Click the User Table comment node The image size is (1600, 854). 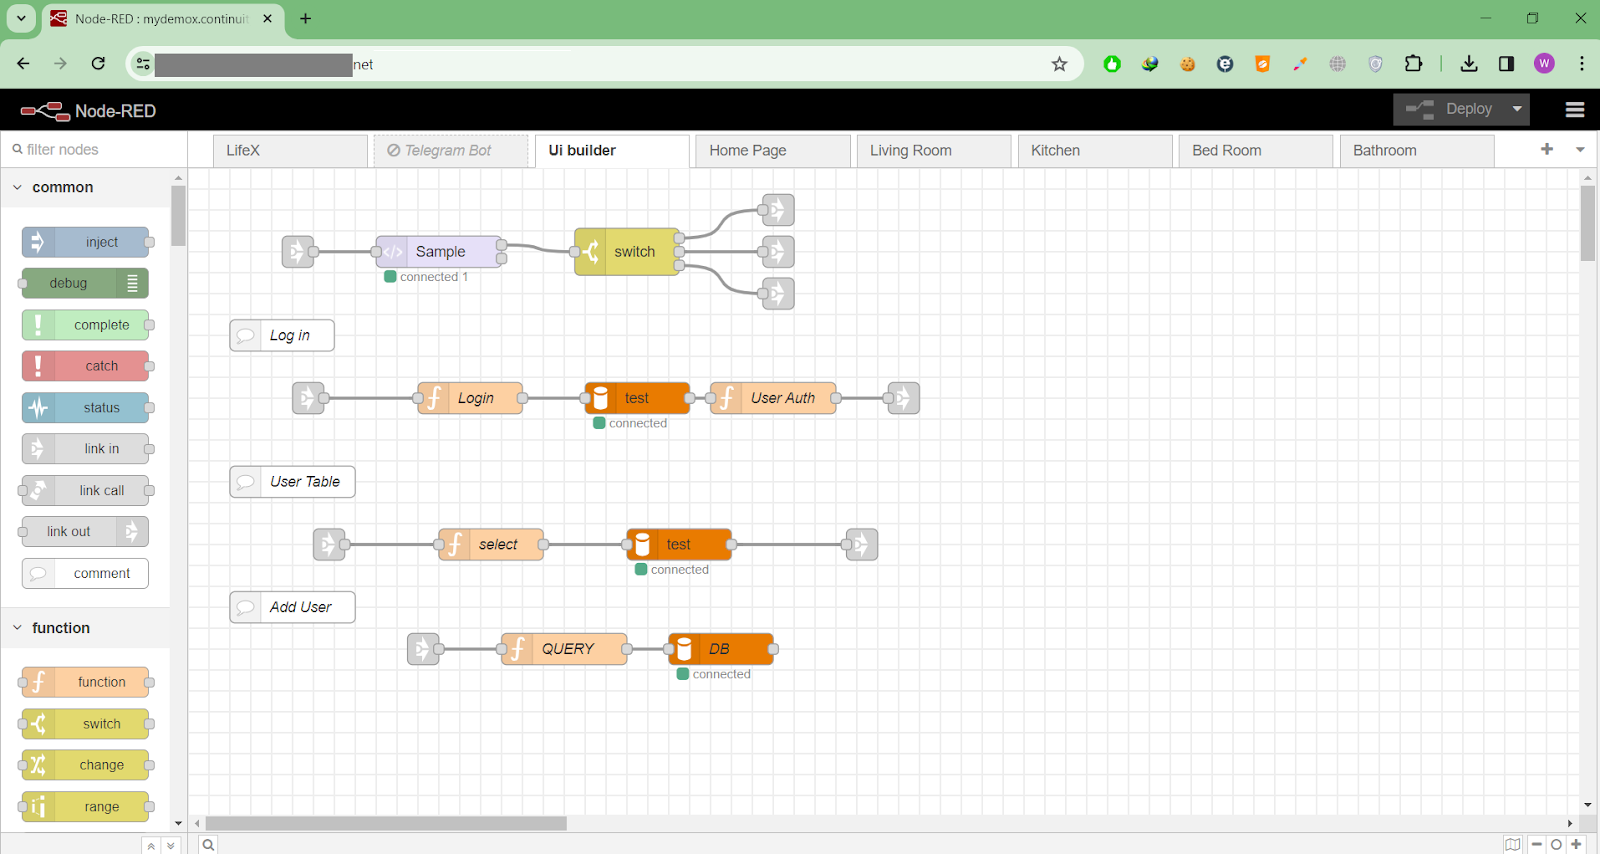(292, 482)
